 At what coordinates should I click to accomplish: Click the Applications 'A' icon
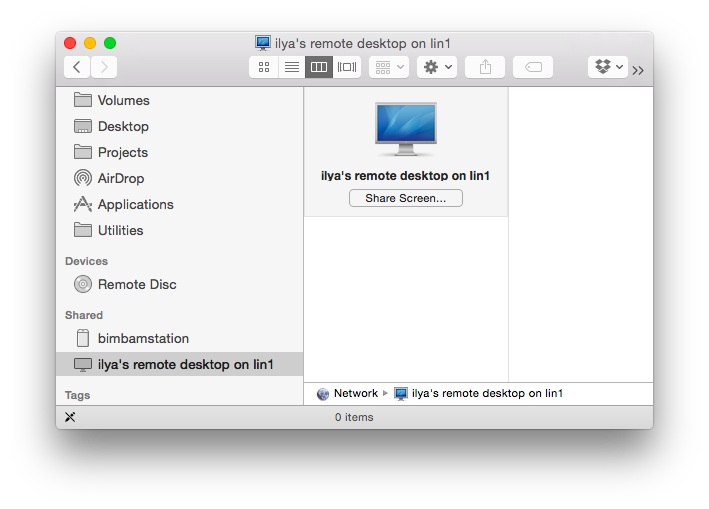(83, 204)
